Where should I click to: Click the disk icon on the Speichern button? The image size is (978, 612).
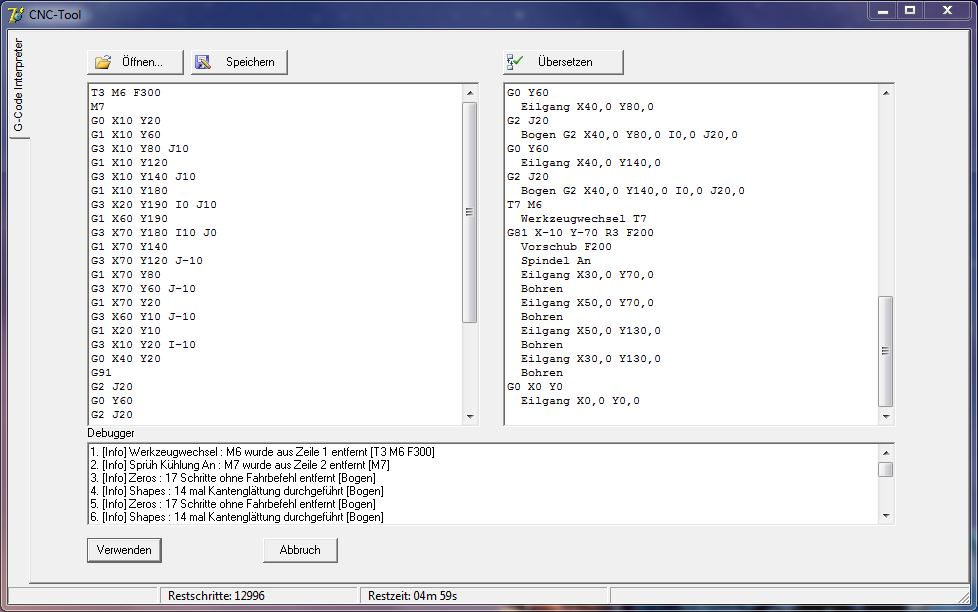(203, 62)
